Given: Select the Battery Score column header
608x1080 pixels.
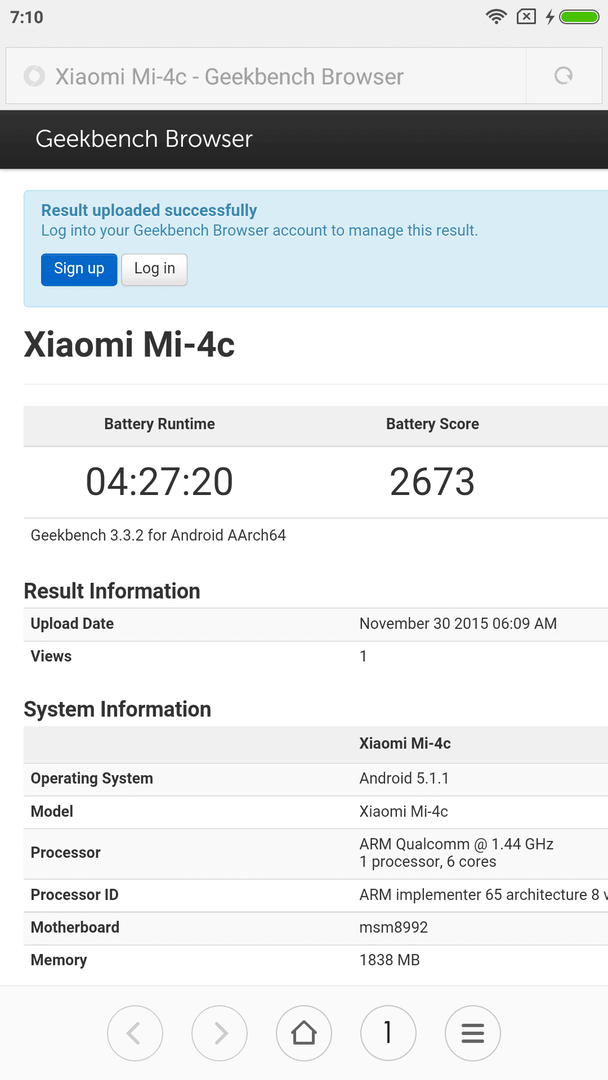Looking at the screenshot, I should click(x=432, y=424).
